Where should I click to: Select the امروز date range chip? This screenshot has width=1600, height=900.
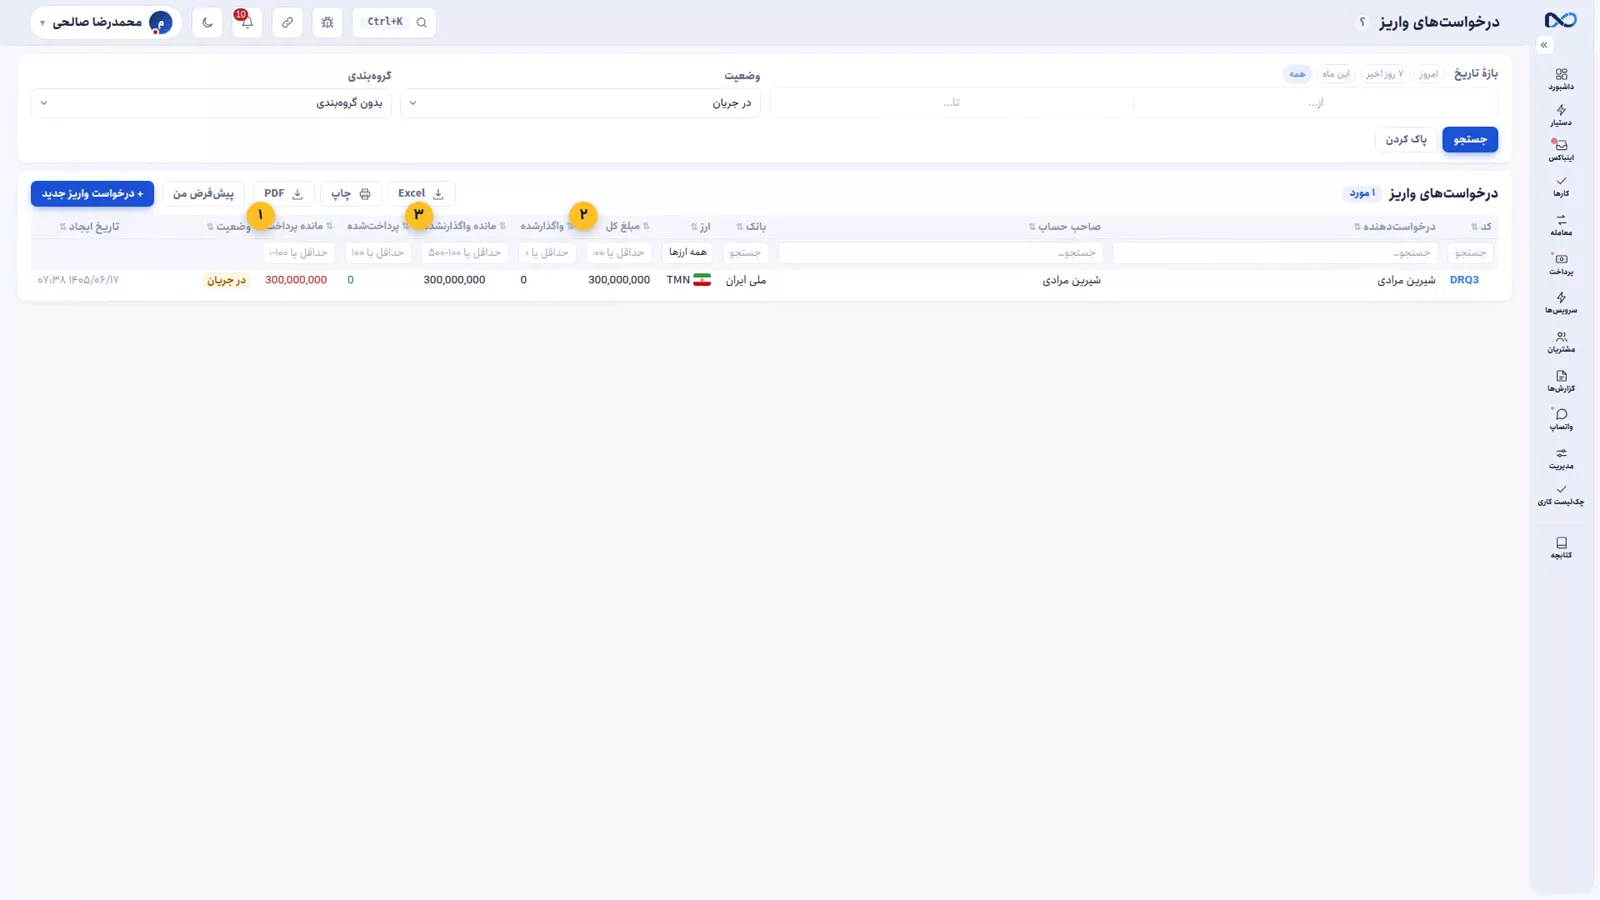pyautogui.click(x=1428, y=74)
